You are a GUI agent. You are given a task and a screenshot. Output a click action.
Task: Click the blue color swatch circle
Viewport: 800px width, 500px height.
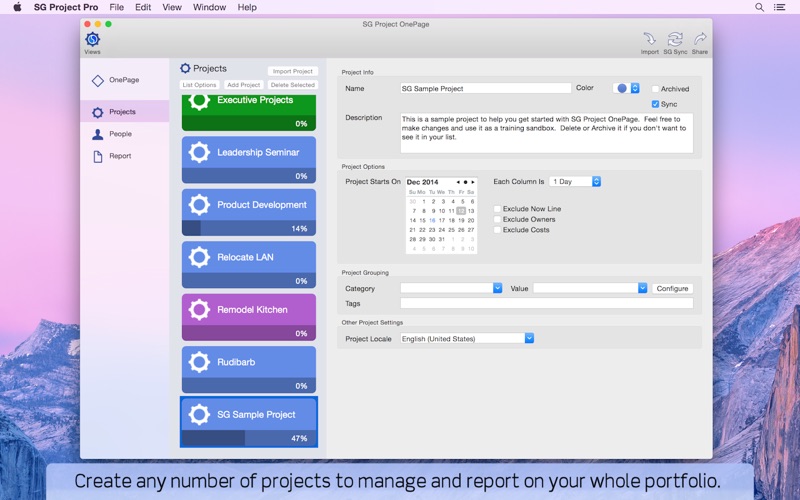pyautogui.click(x=622, y=88)
